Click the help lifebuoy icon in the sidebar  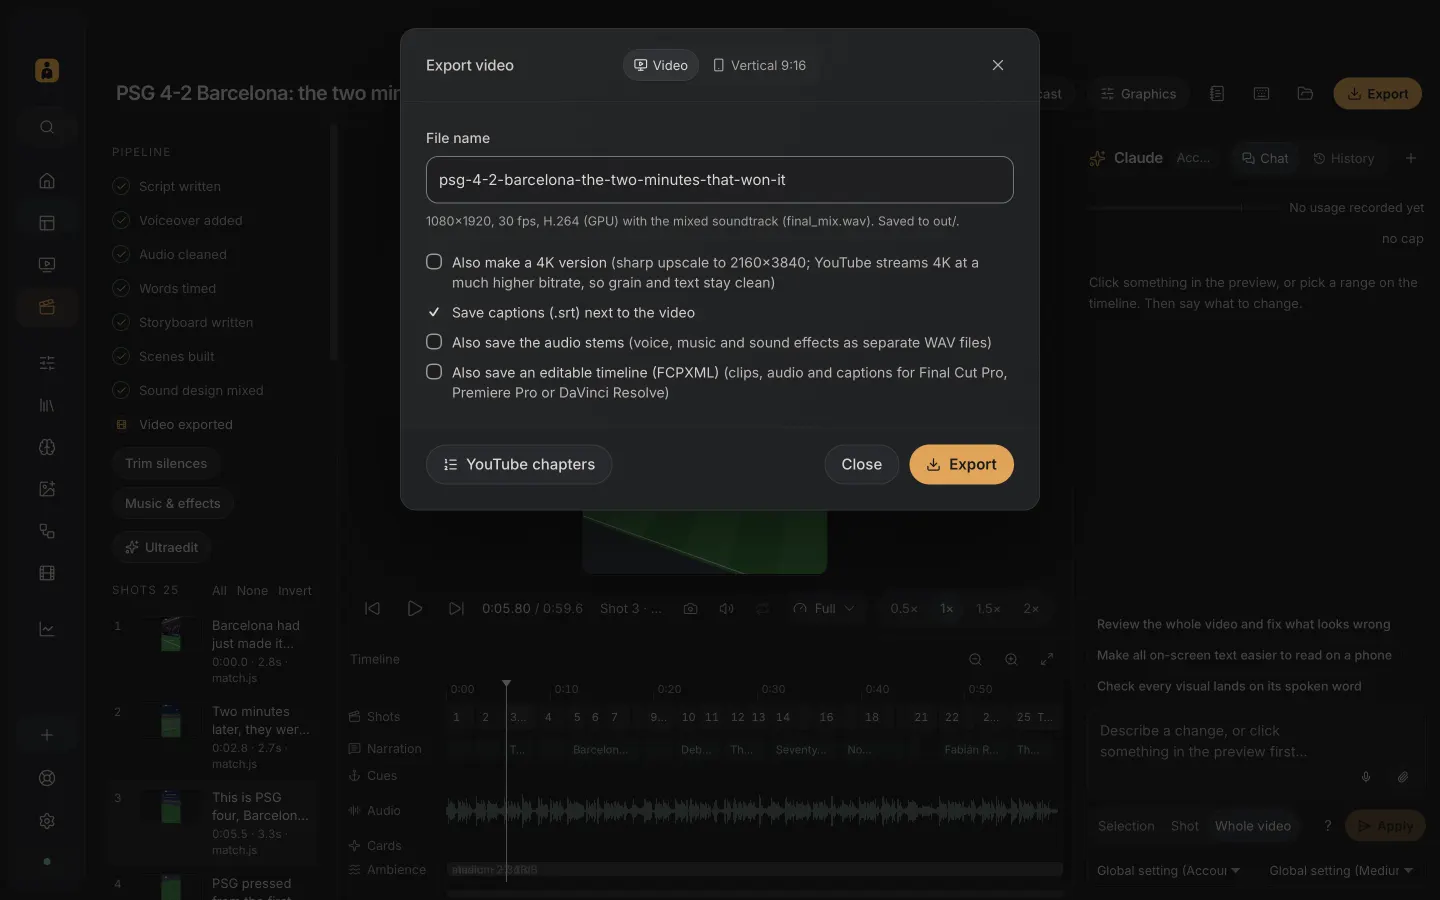coord(47,778)
